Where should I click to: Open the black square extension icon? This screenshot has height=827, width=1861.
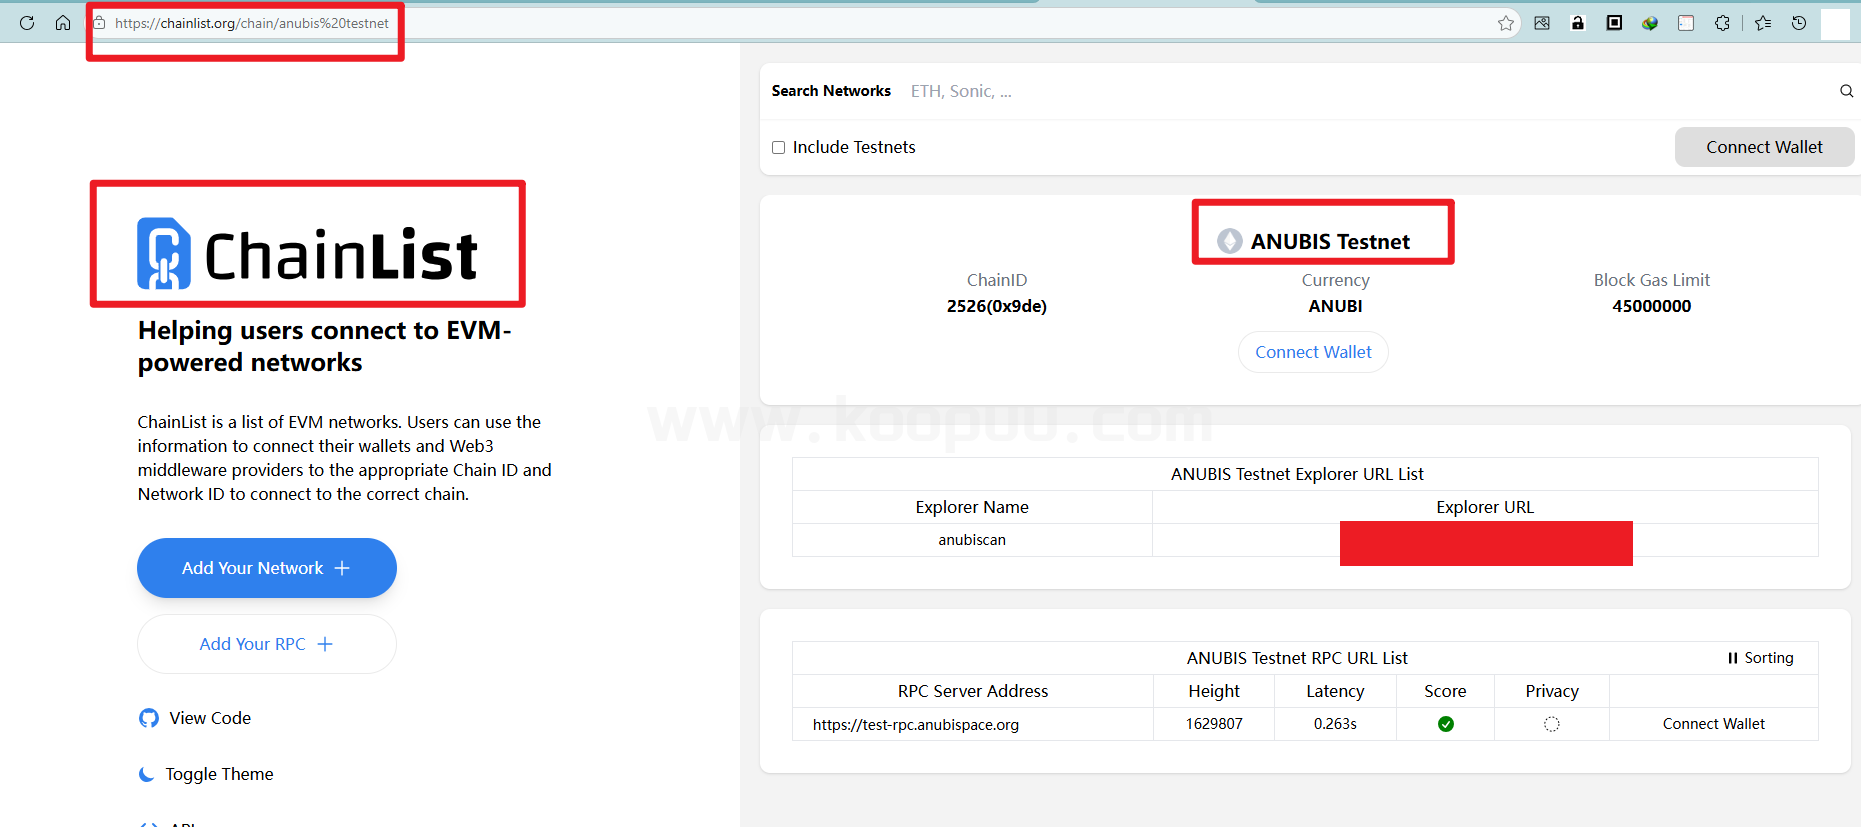(1614, 23)
